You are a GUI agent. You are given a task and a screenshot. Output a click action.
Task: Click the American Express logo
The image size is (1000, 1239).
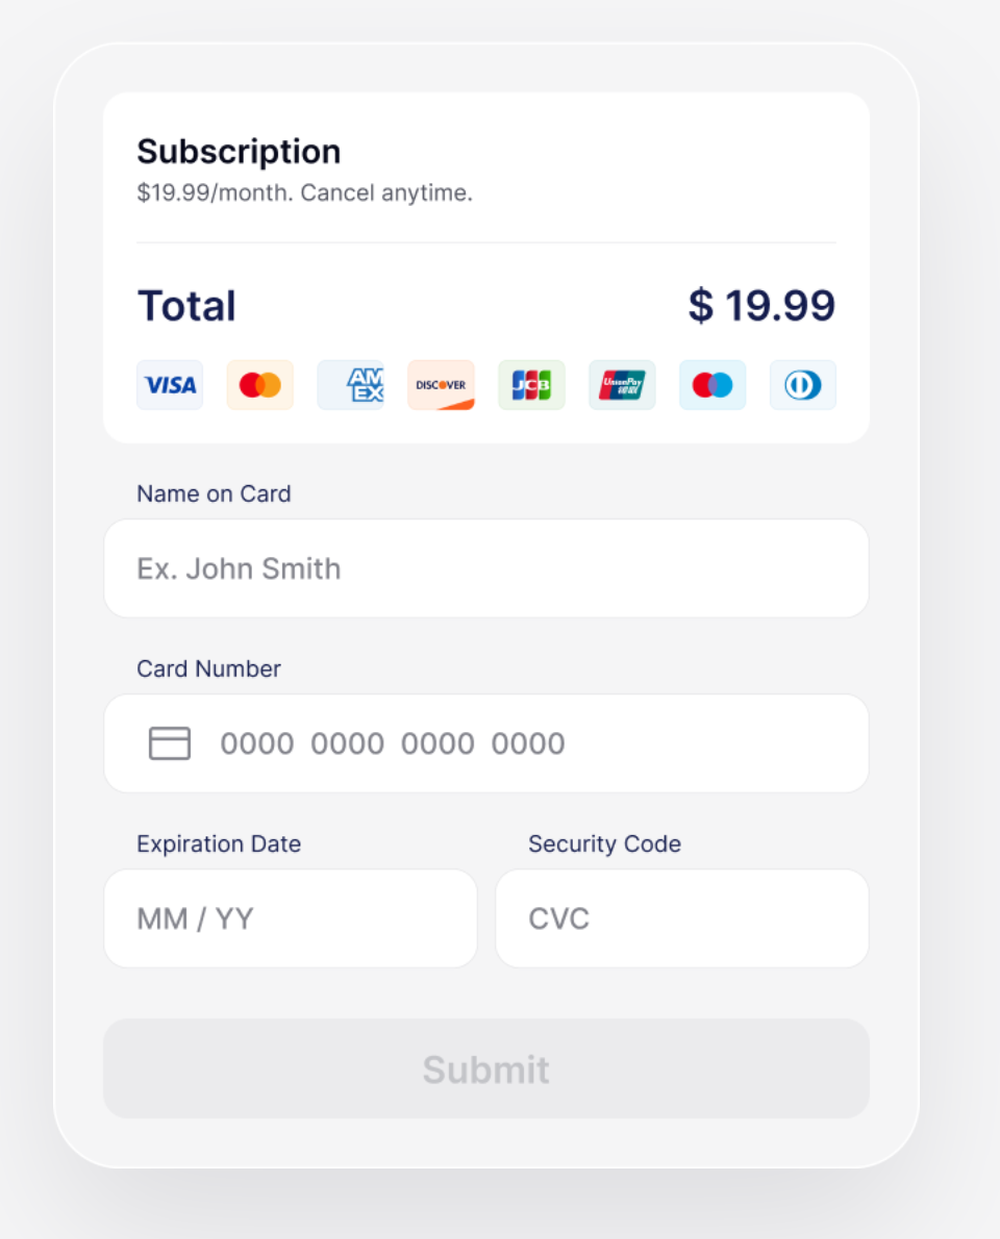[x=350, y=385]
